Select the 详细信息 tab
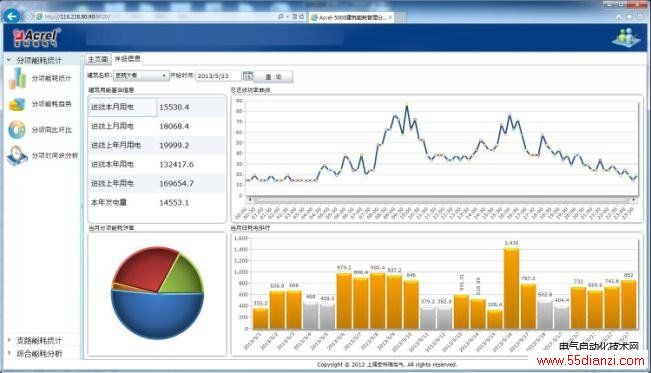This screenshot has width=651, height=373. click(x=127, y=59)
